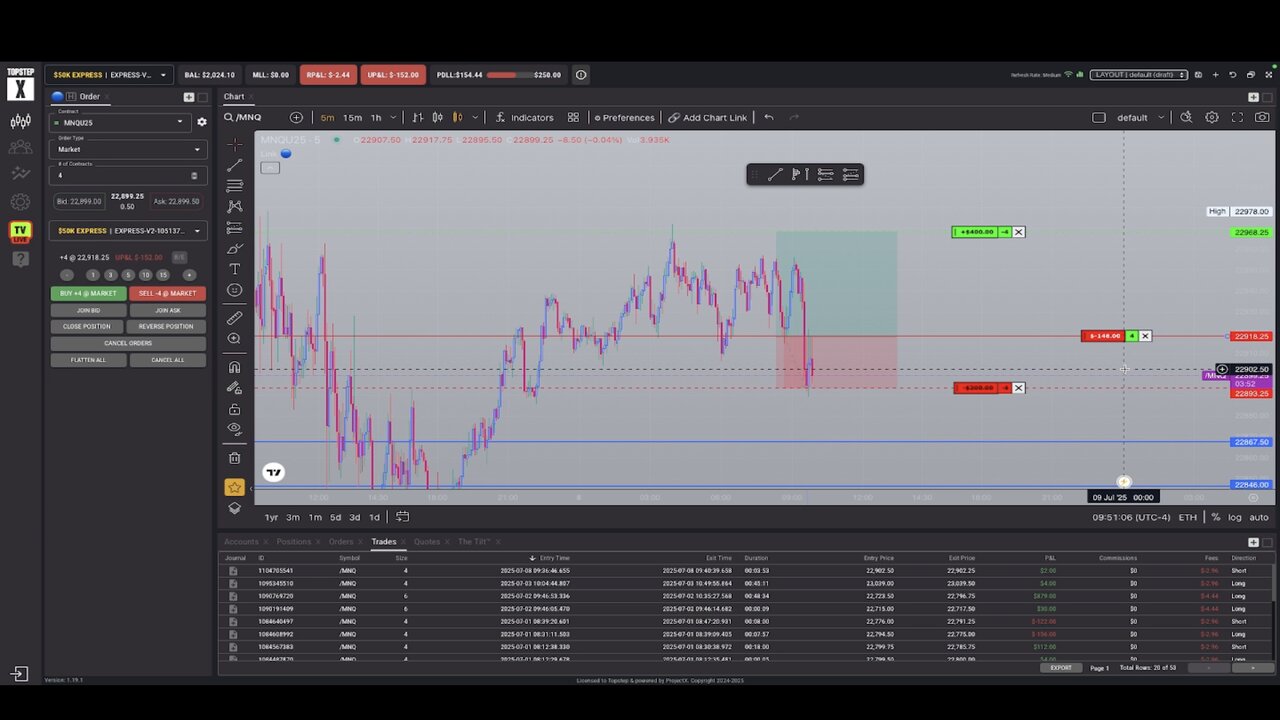Select the long position forecasting tool

coord(234,228)
